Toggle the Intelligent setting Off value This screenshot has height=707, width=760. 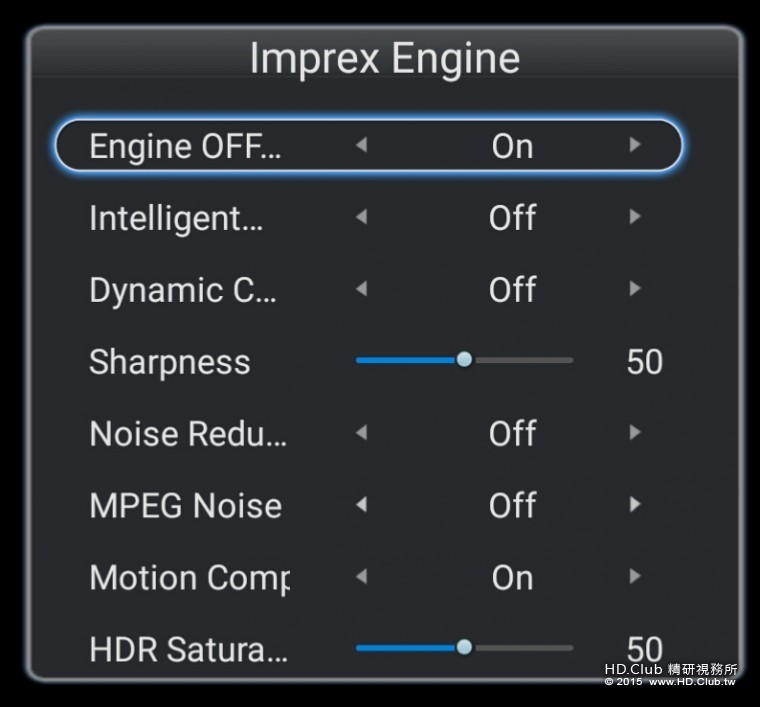pos(512,218)
